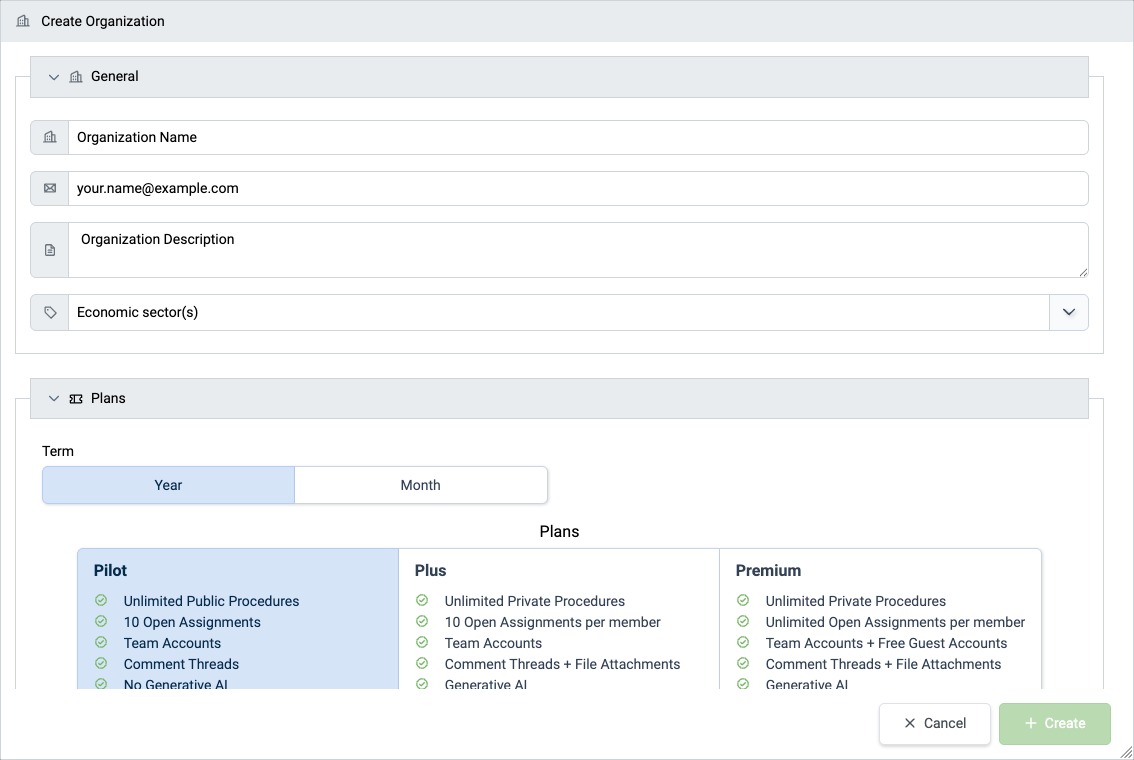This screenshot has height=760, width=1134.
Task: Click the centered Plans heading above cards
Action: 559,531
